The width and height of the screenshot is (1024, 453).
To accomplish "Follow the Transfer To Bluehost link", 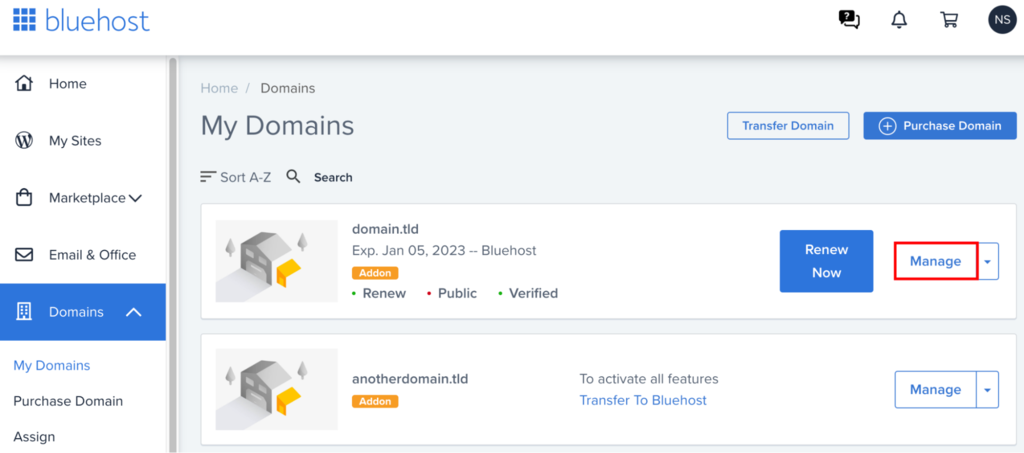I will coord(643,400).
